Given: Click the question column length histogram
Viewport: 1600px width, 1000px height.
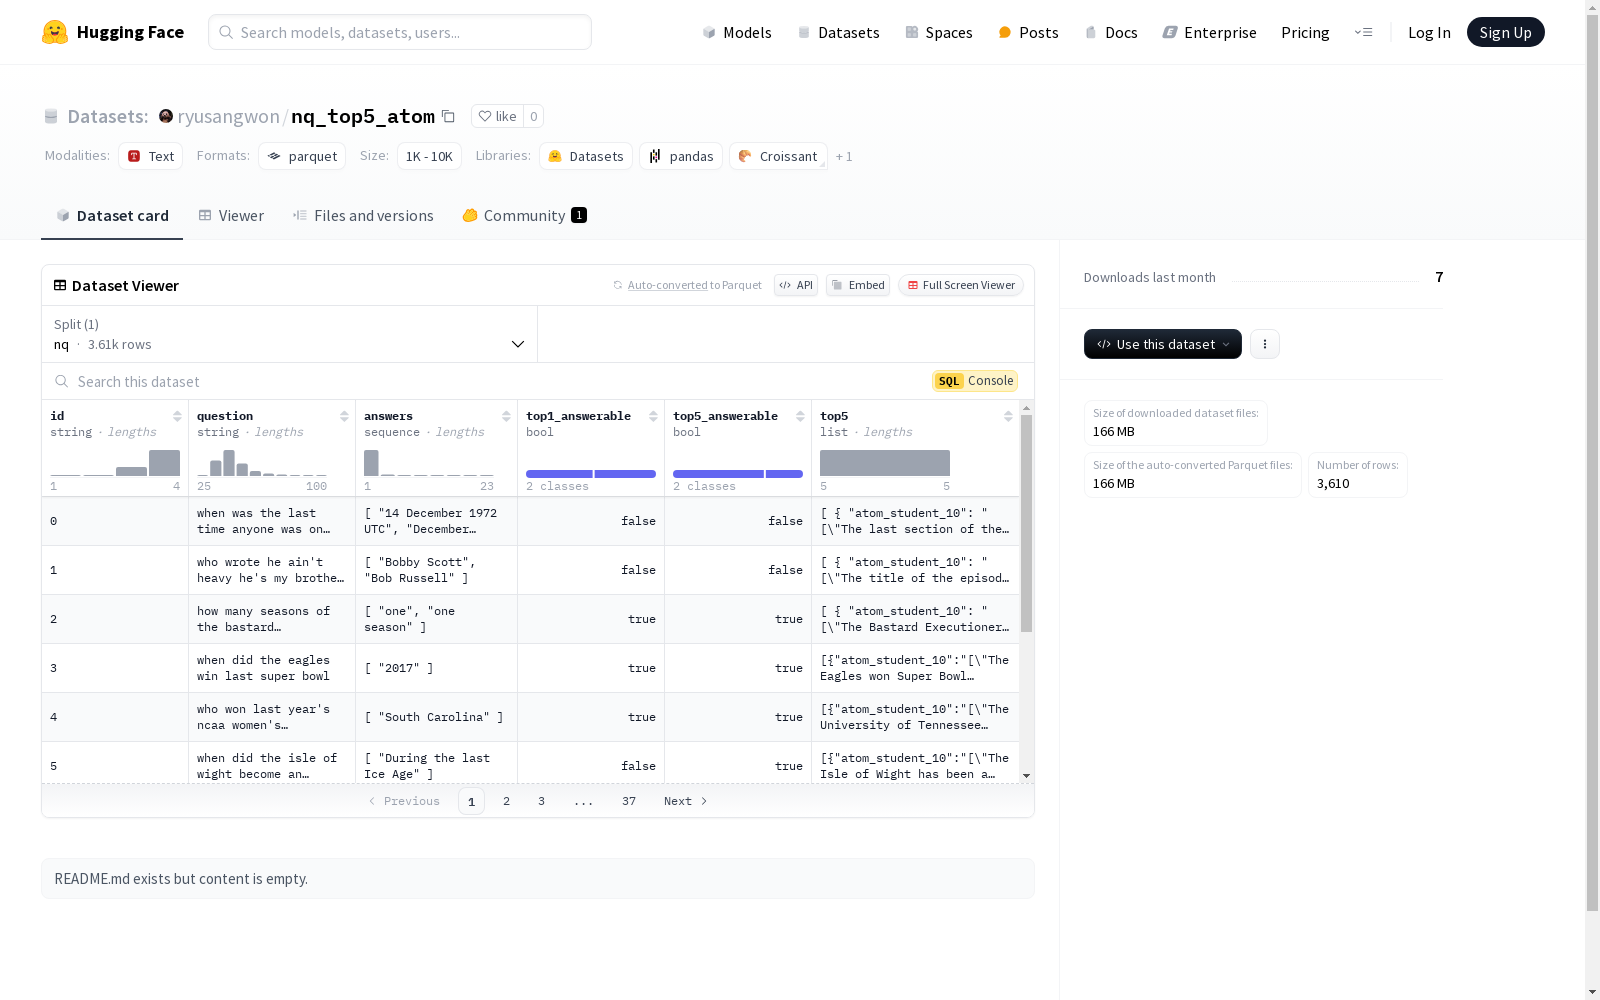Looking at the screenshot, I should [262, 463].
